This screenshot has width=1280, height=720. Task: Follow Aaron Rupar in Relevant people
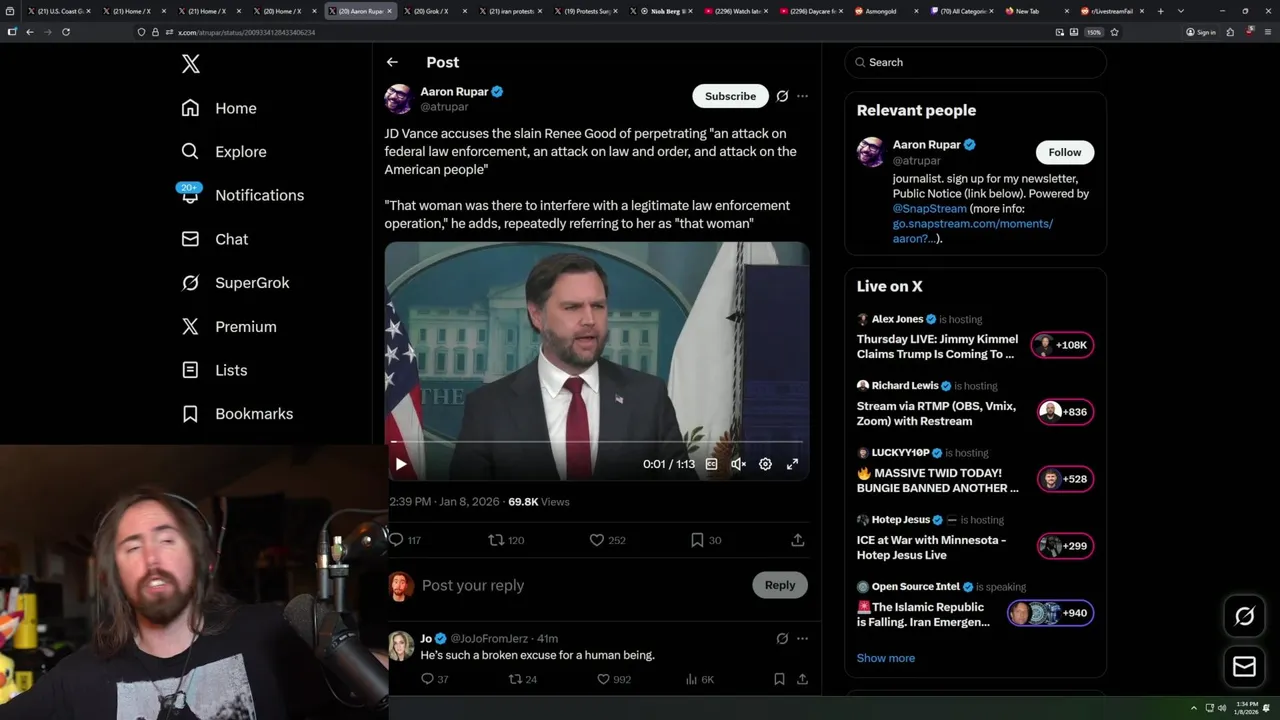[x=1064, y=152]
